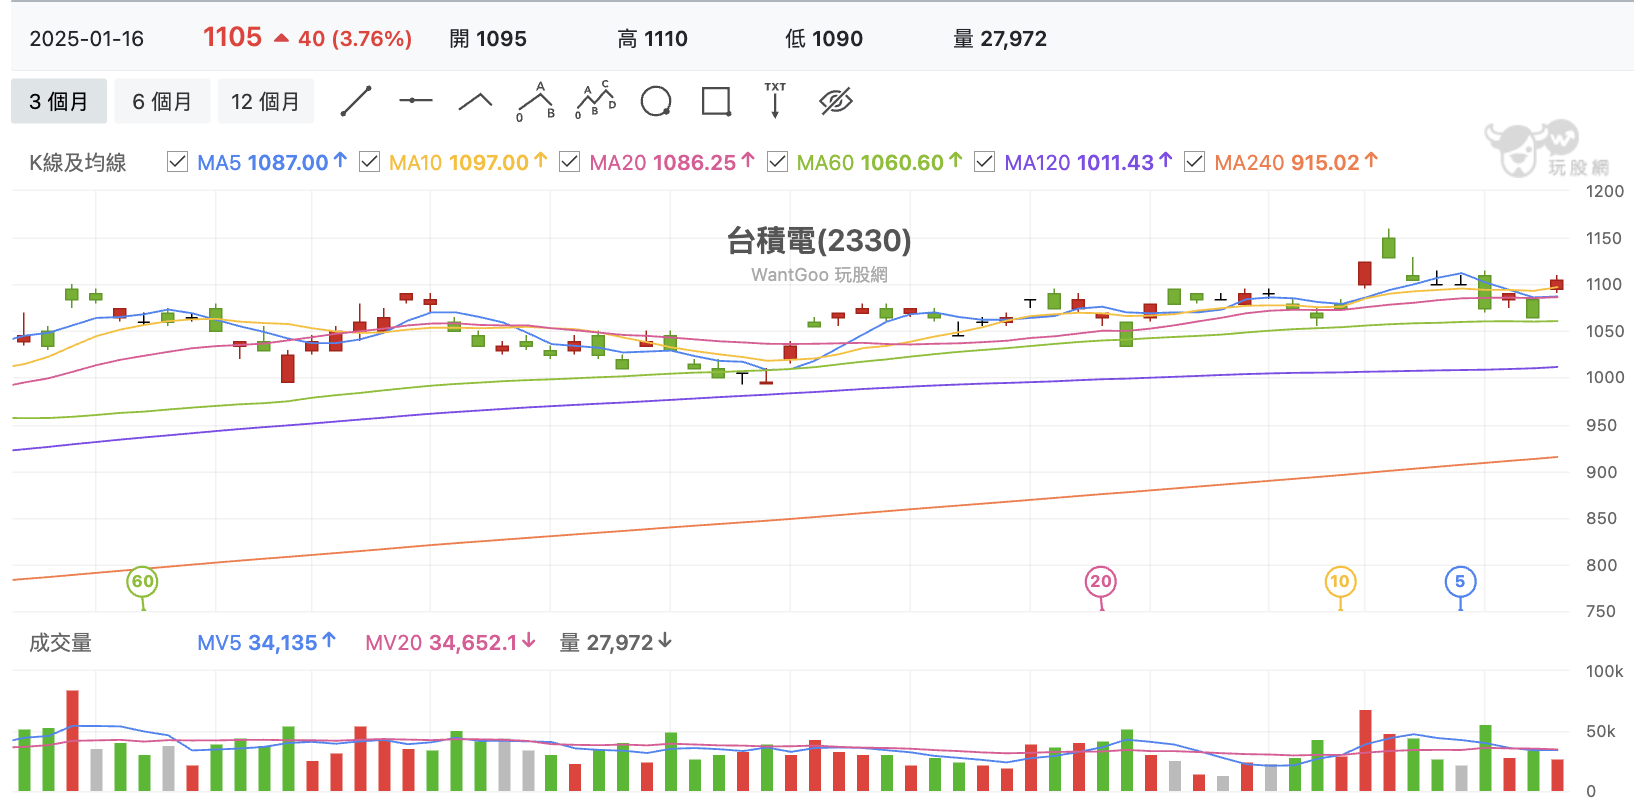The width and height of the screenshot is (1634, 800).
Task: Click the 100k volume axis label
Action: click(1605, 671)
